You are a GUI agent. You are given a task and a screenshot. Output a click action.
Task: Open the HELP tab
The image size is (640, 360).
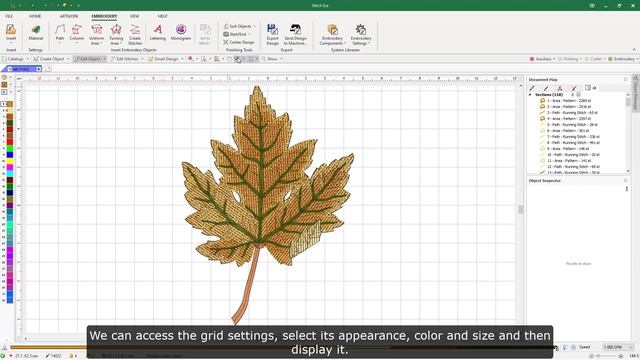pyautogui.click(x=162, y=16)
